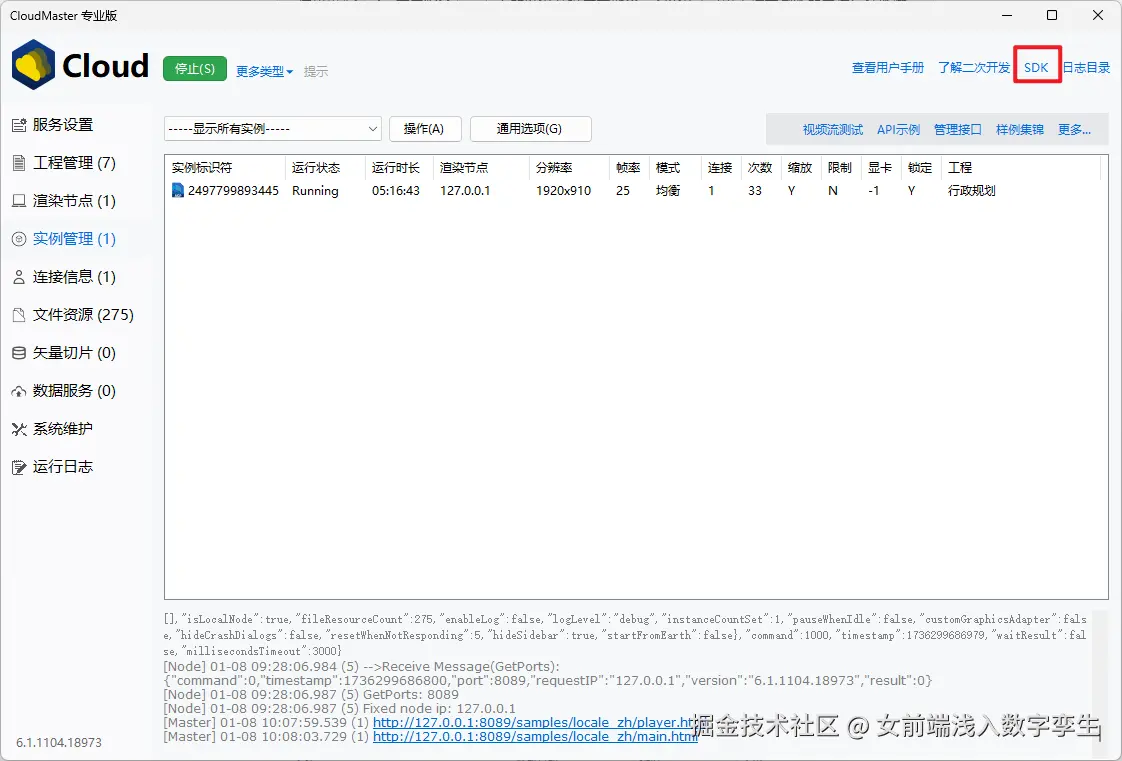Open API示例 link
Screen dimensions: 1122x761
coord(898,129)
